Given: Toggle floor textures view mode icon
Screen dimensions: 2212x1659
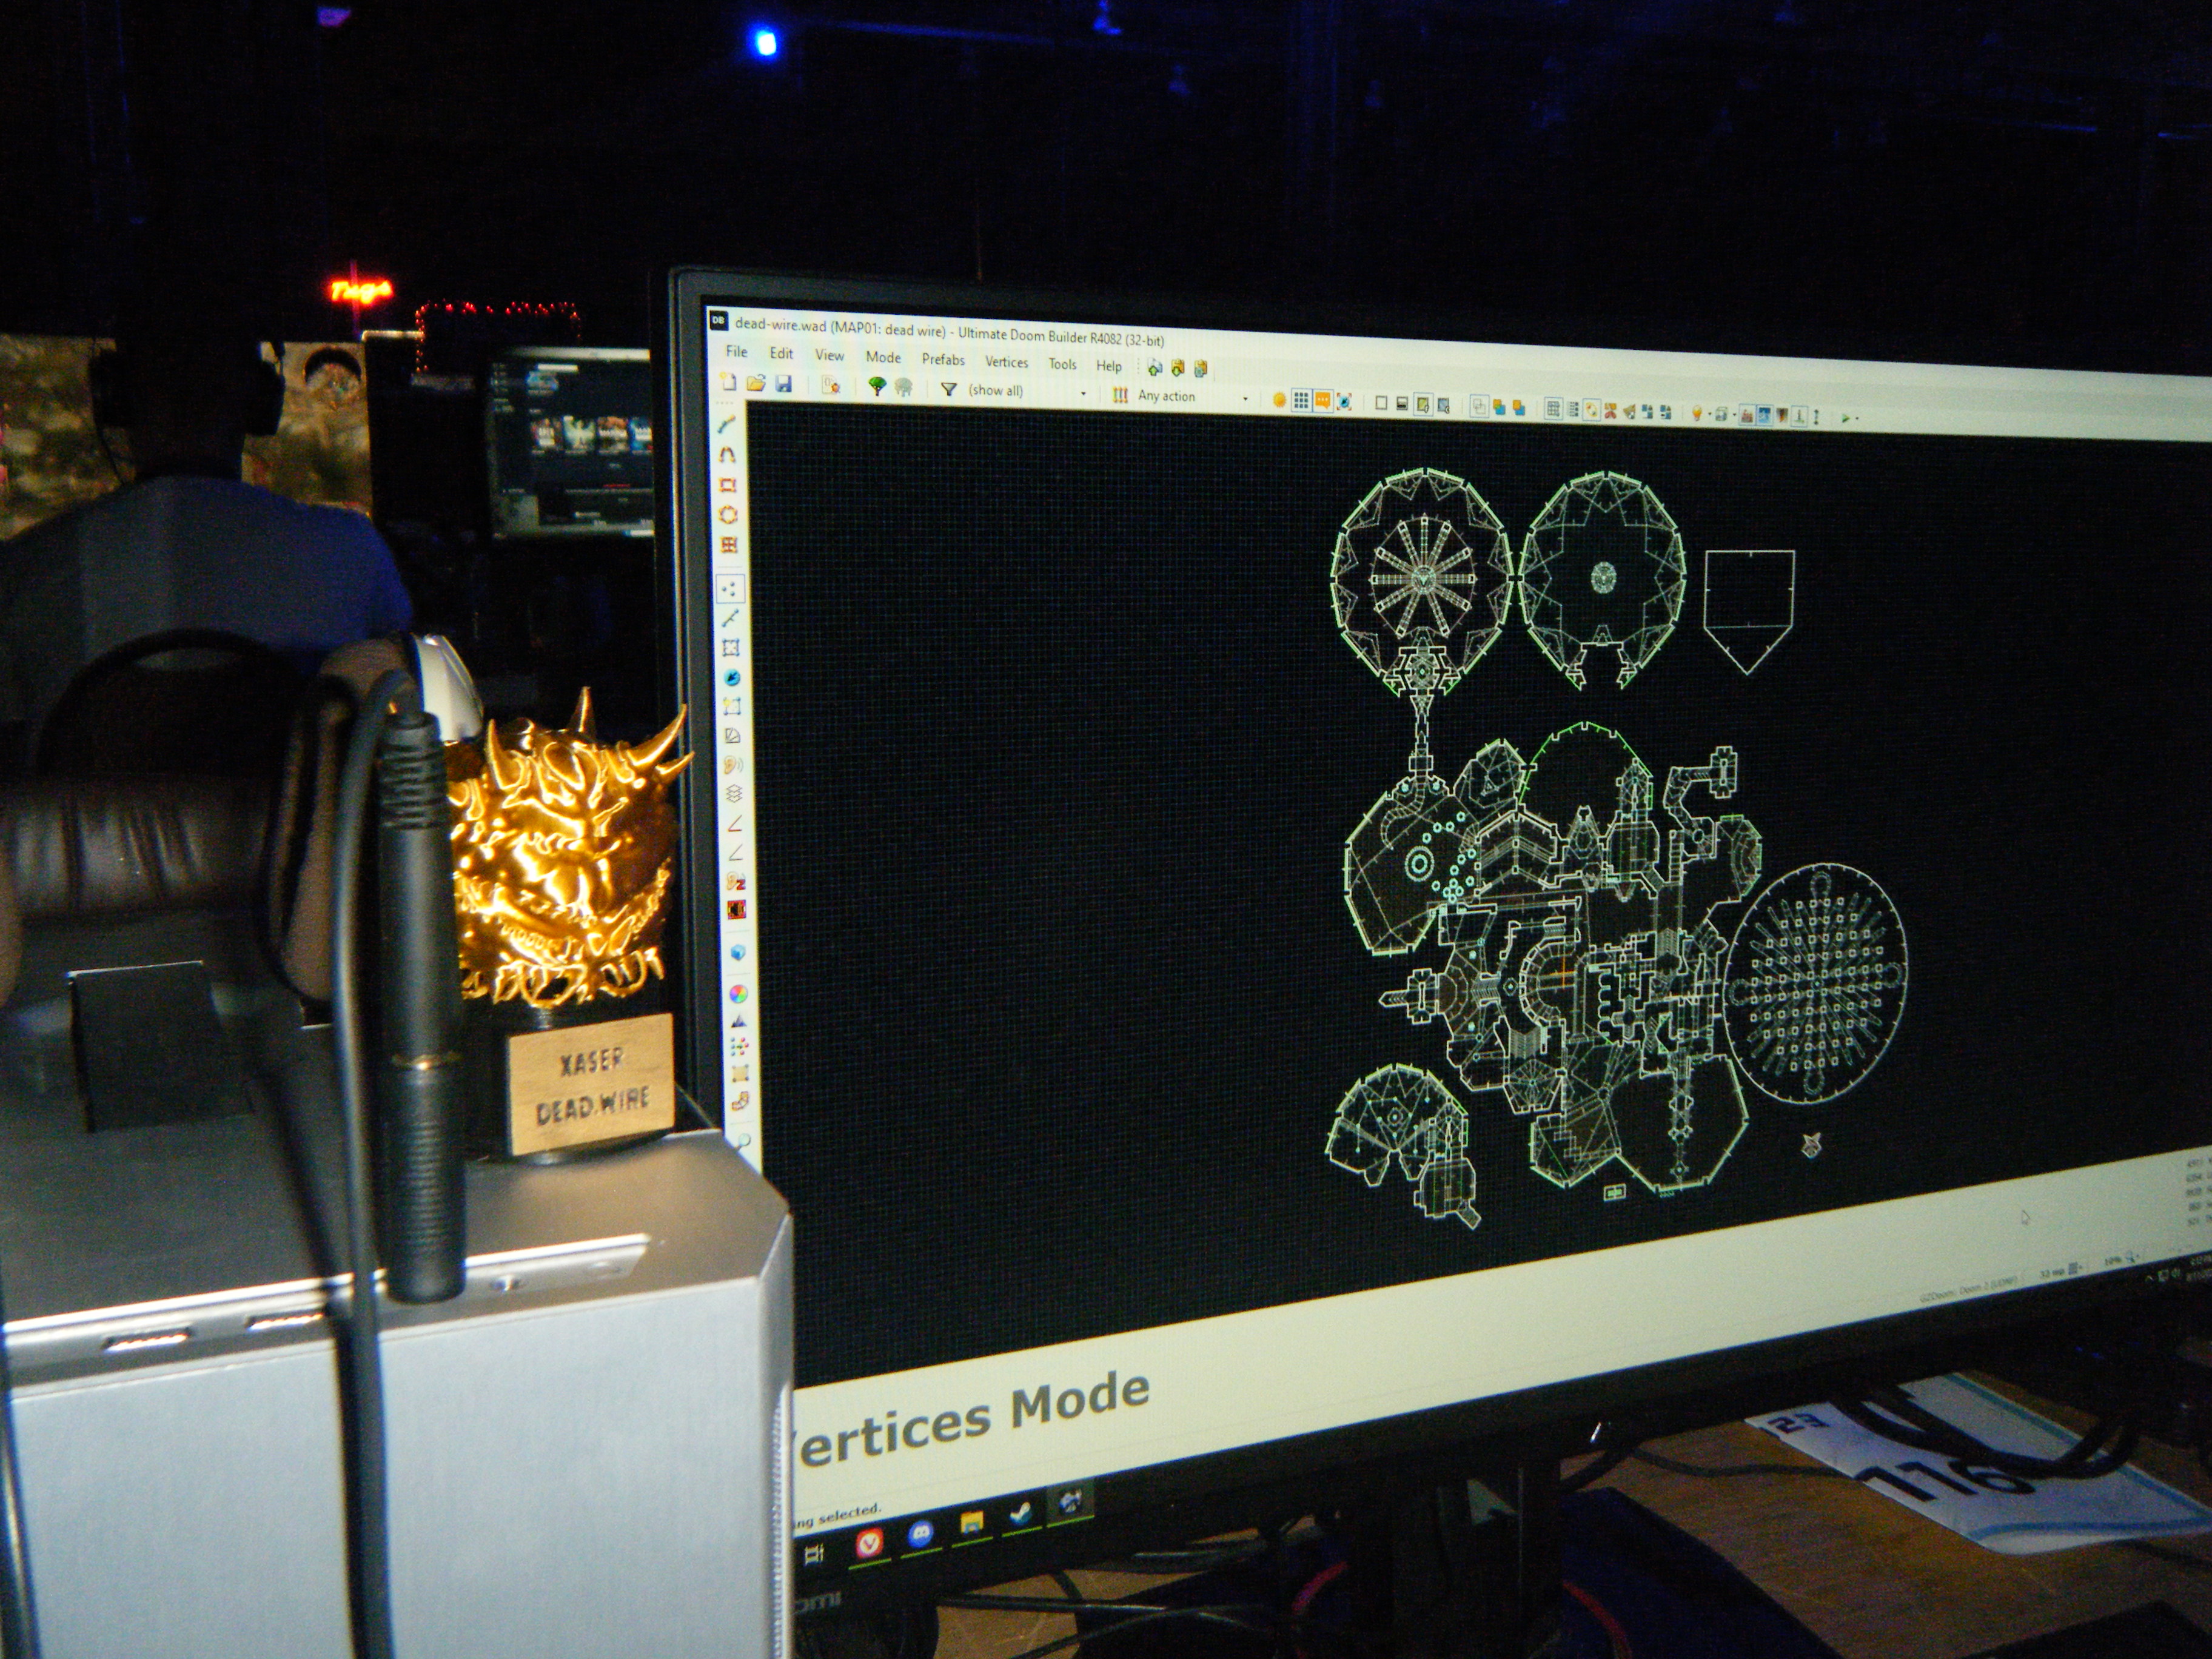Looking at the screenshot, I should pos(1423,405).
